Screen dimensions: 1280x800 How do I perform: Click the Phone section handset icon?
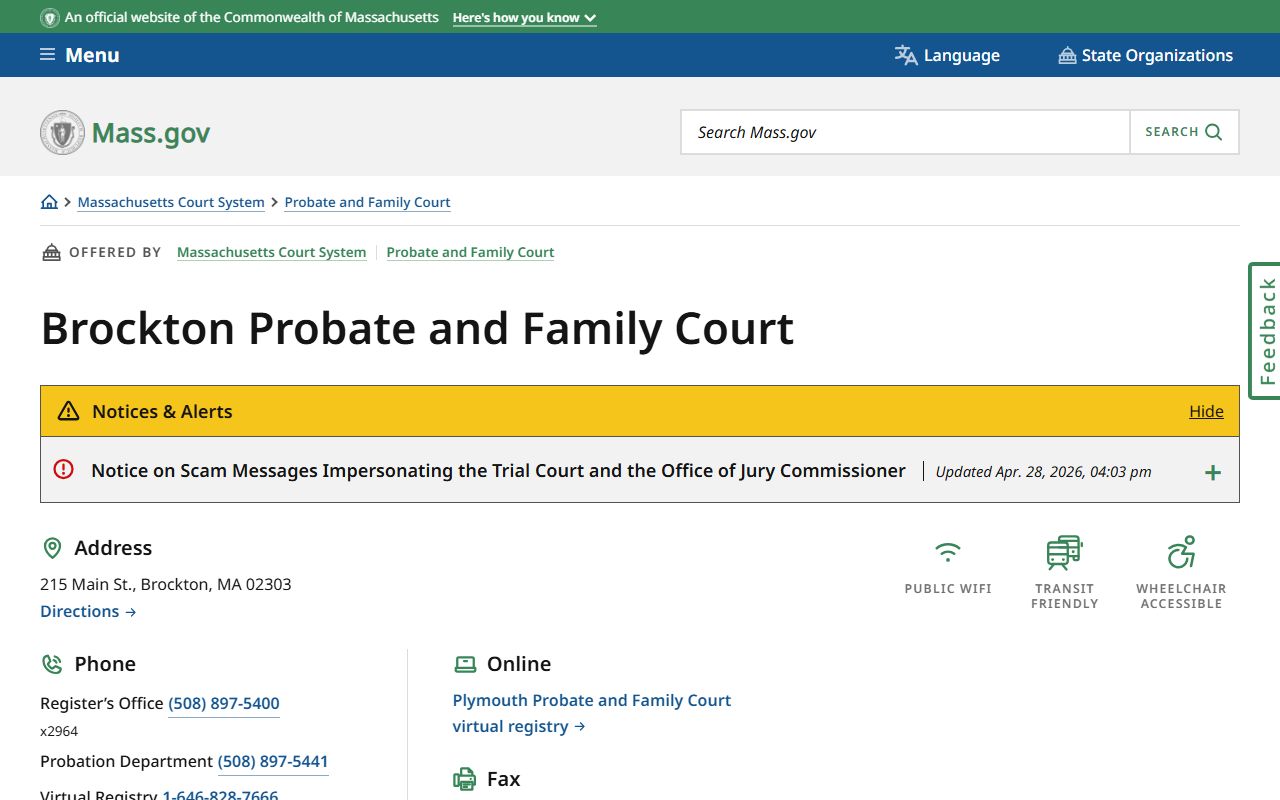tap(52, 664)
